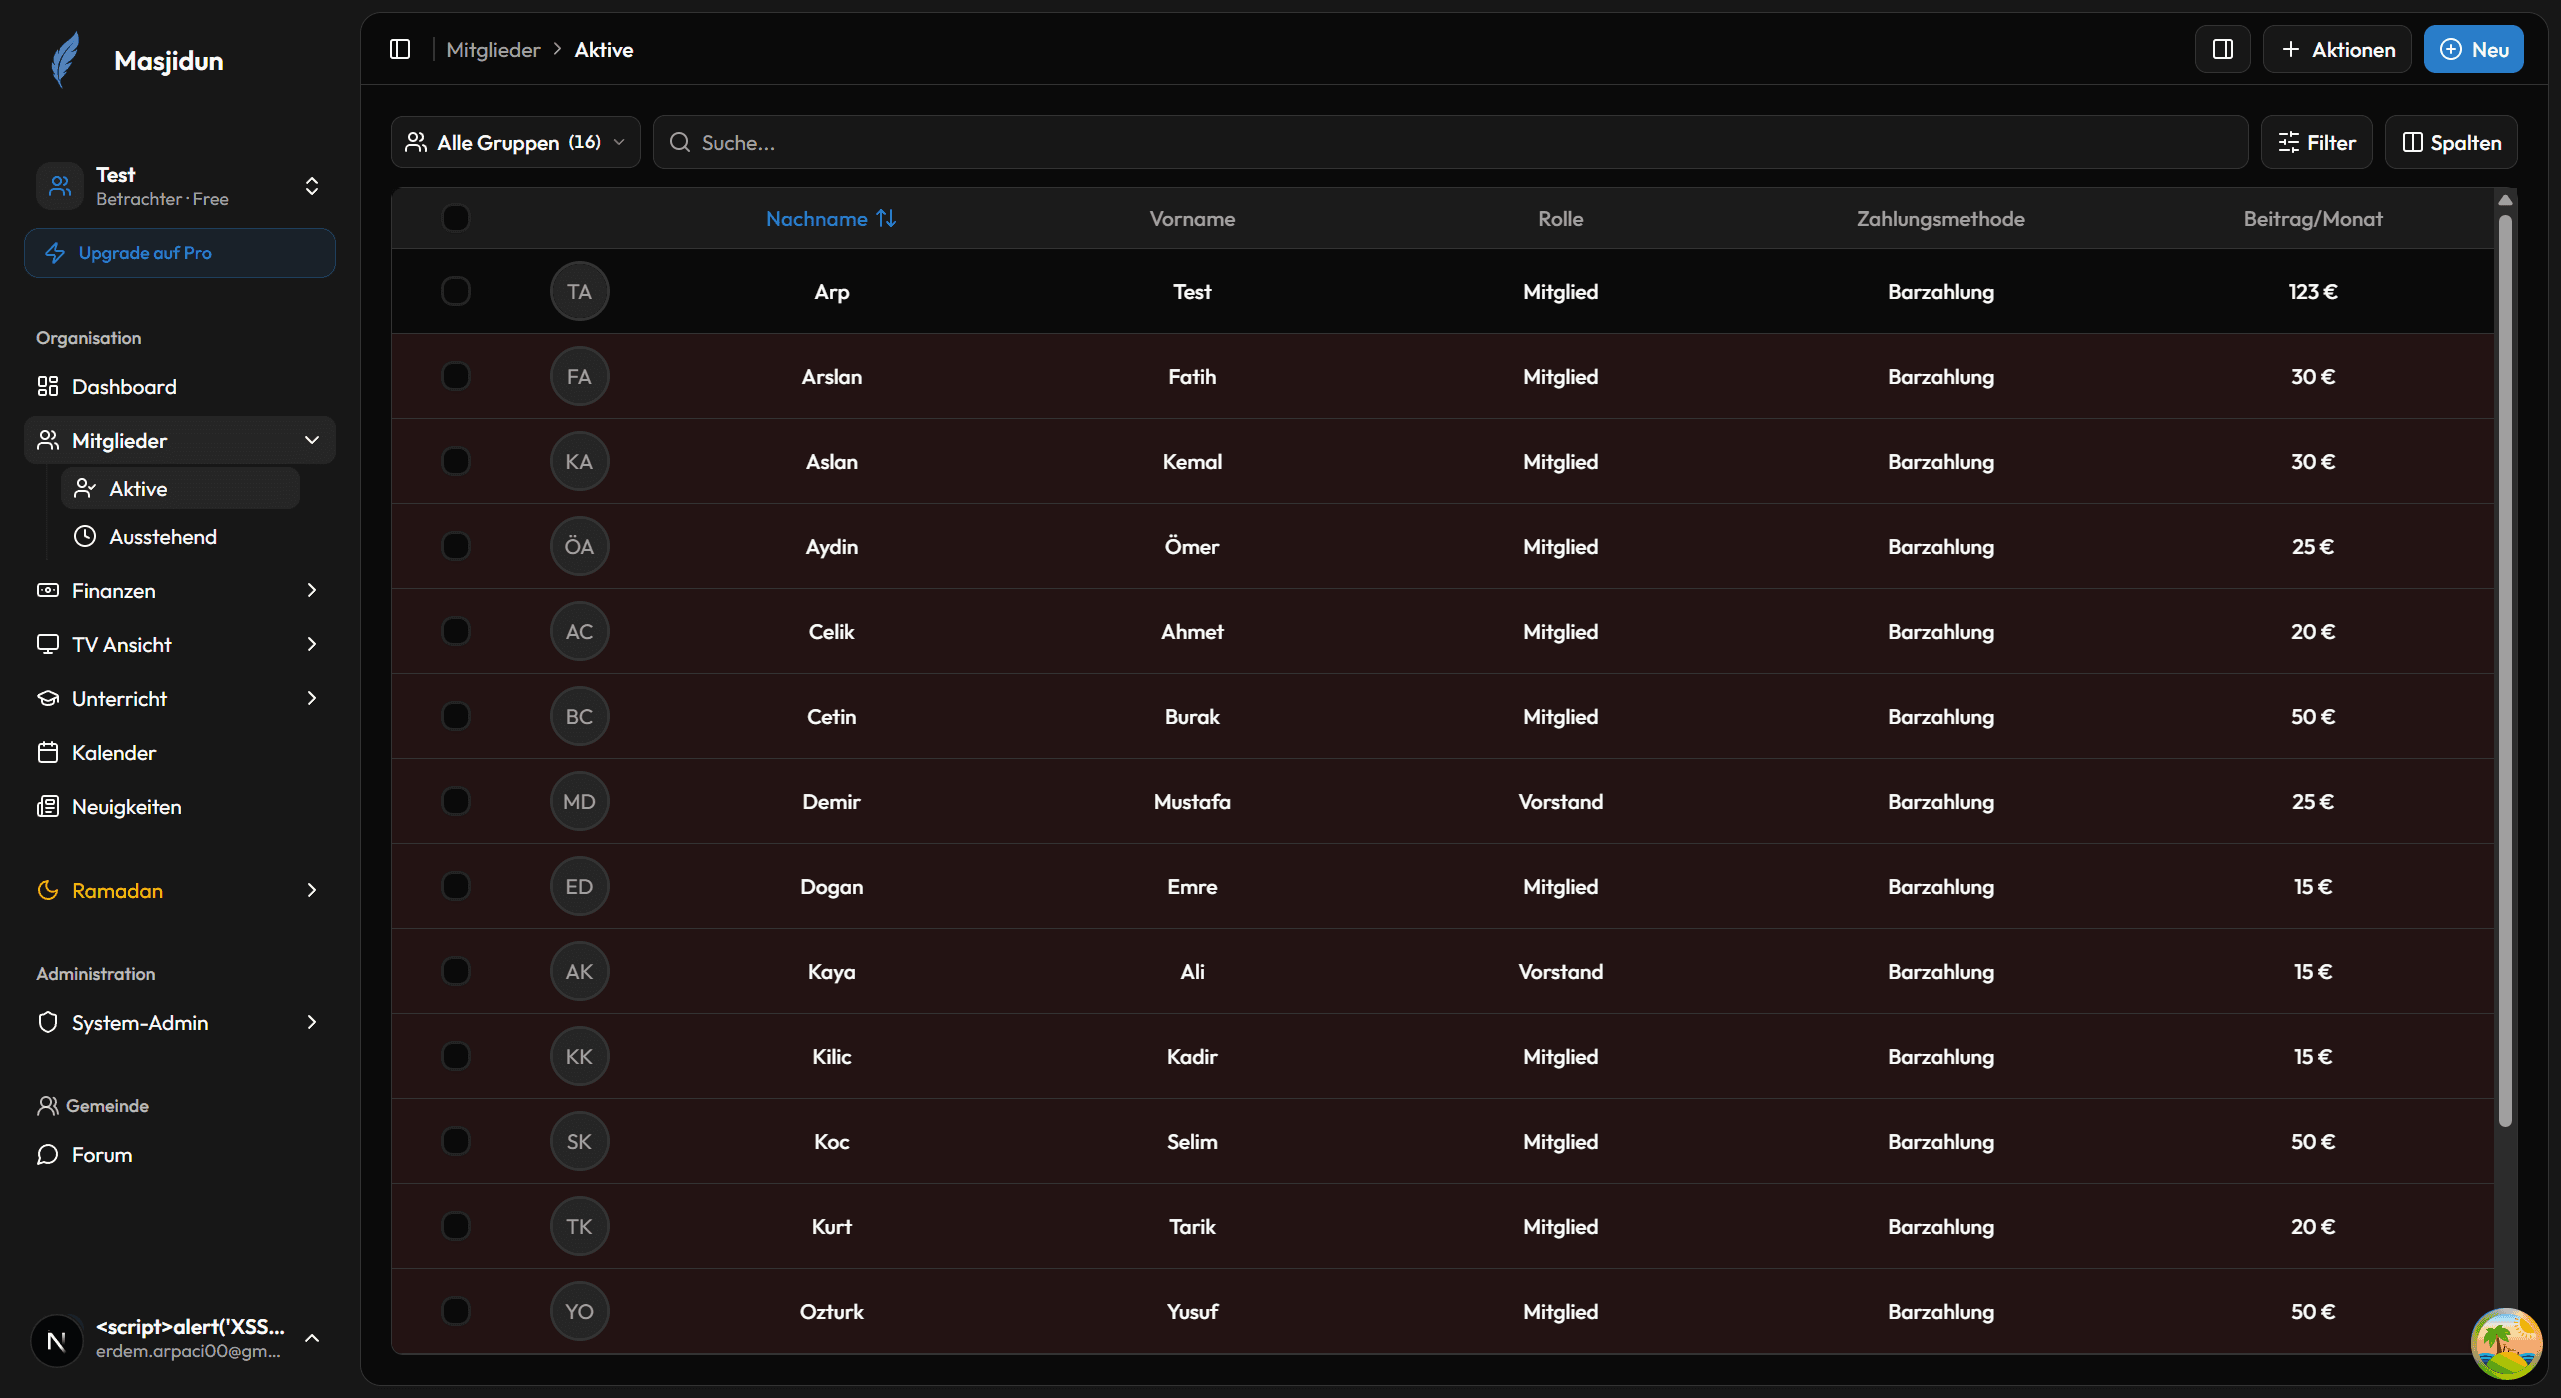Click the Nachname sort arrows icon

click(886, 218)
